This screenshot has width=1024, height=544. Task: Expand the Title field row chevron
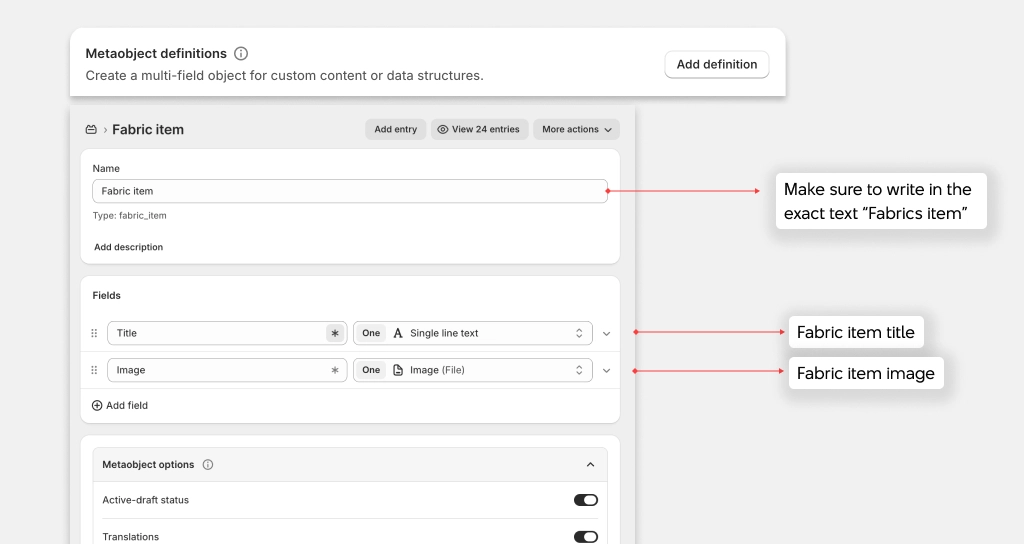coord(607,334)
